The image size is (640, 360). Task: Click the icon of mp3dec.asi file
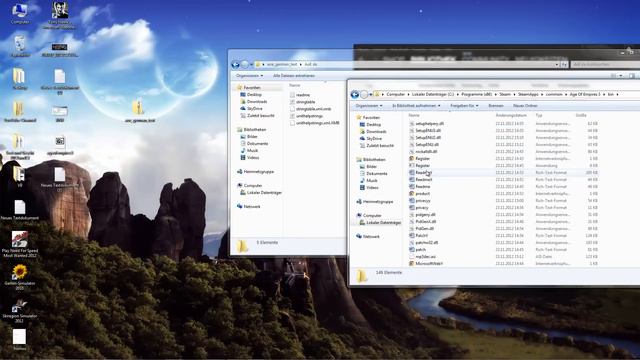tap(412, 256)
